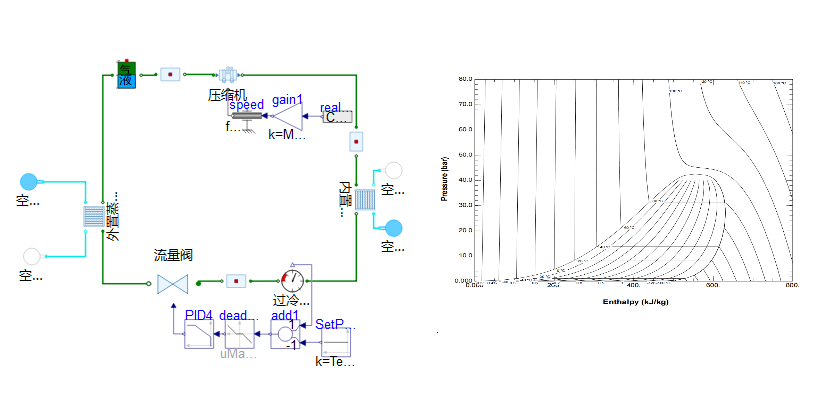Image resolution: width=823 pixels, height=407 pixels.
Task: Select the compressor (压缩机) component icon
Action: (227, 74)
